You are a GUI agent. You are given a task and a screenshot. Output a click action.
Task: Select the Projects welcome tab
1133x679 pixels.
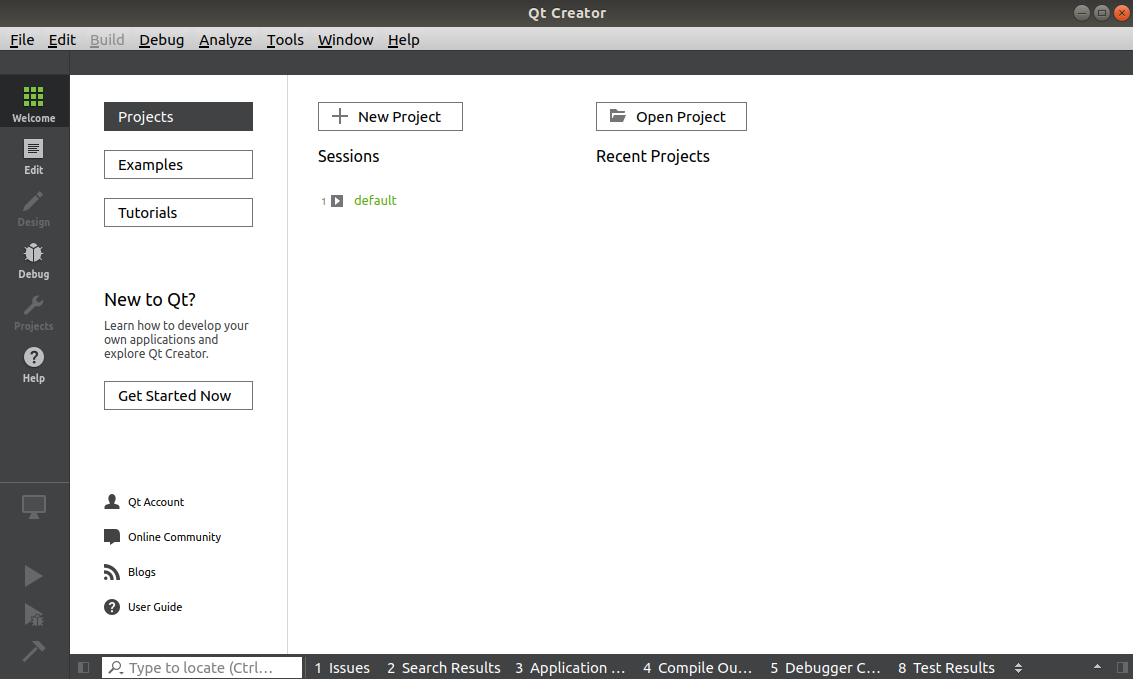(x=178, y=116)
